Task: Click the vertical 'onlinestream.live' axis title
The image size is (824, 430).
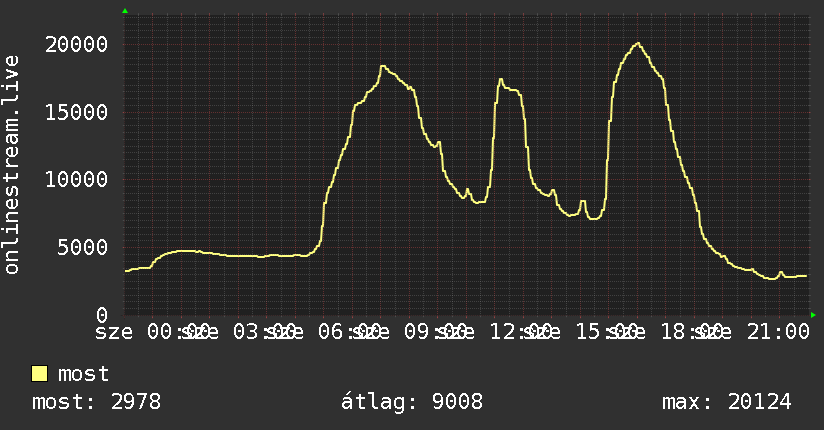Action: [x=11, y=165]
